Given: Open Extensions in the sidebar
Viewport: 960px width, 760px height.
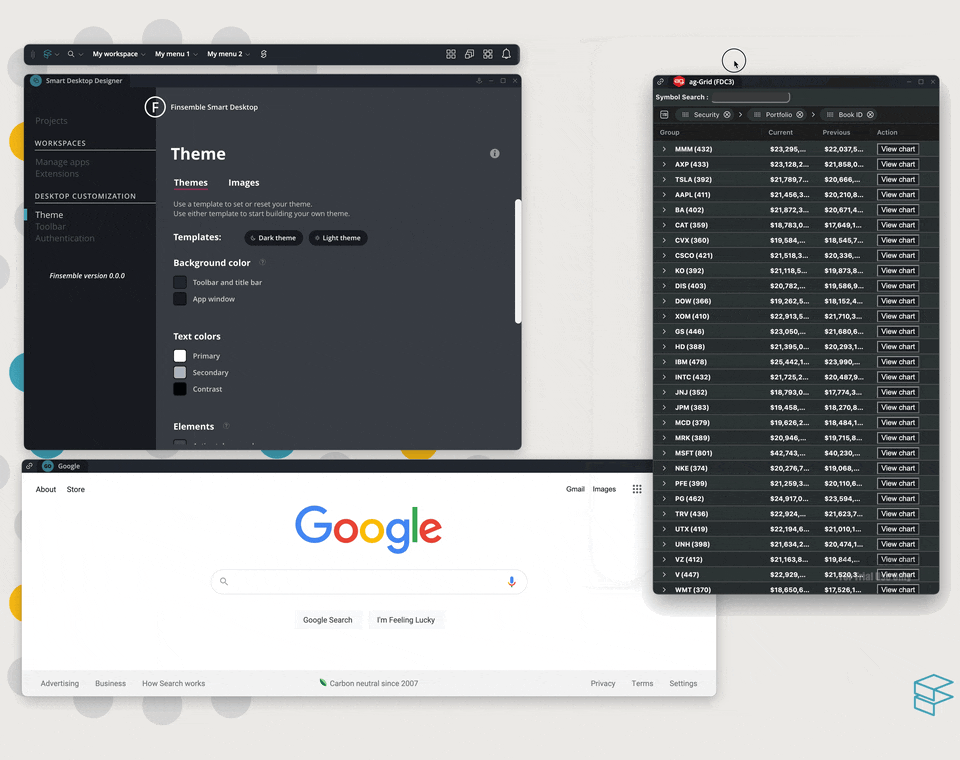Looking at the screenshot, I should 57,173.
